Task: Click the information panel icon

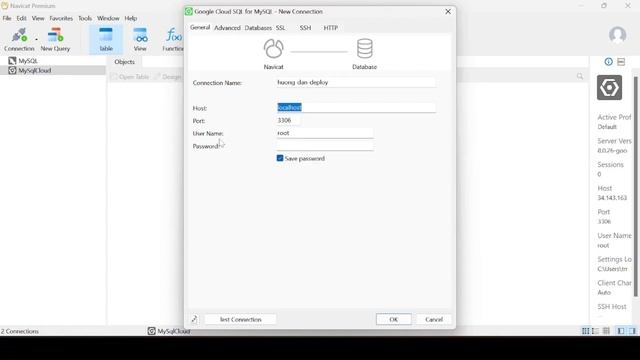Action: click(608, 62)
